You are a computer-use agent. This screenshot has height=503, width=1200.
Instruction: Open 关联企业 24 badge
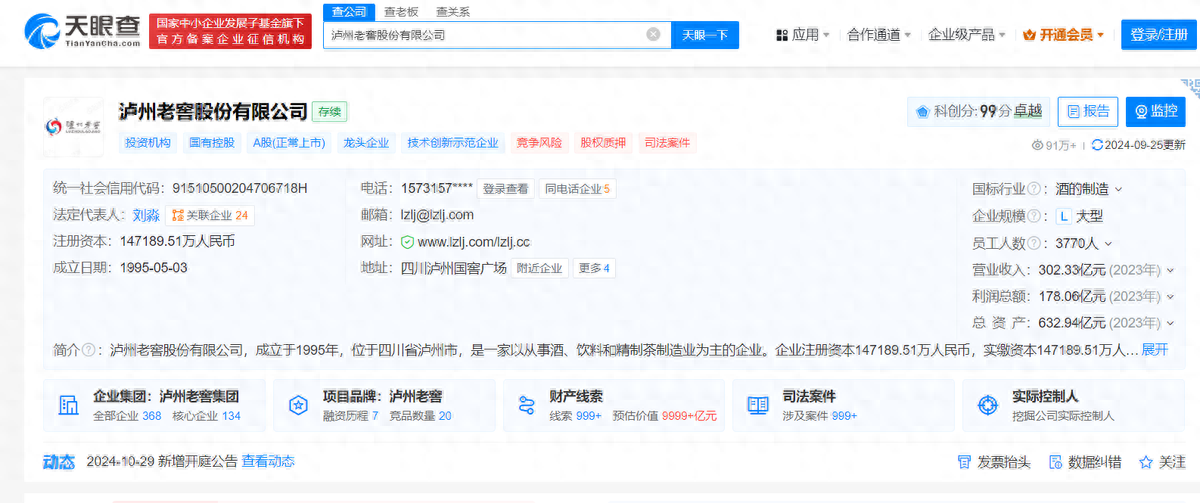pos(211,215)
